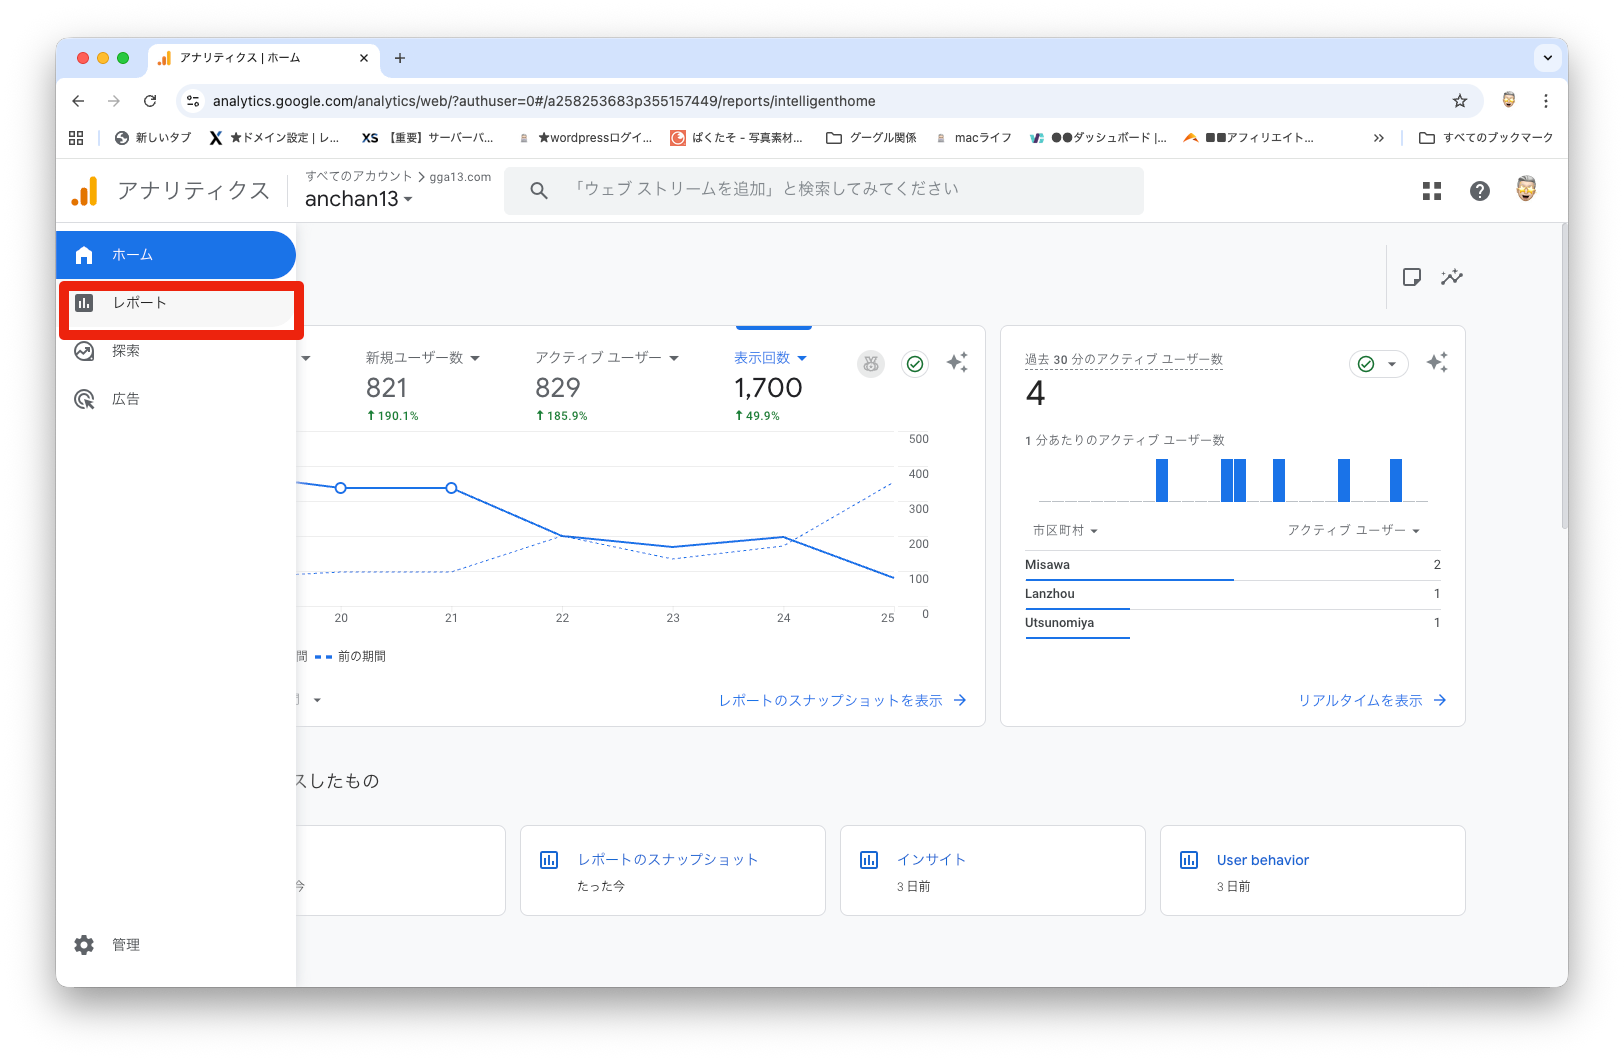
Task: Expand the anchan13 account selector
Action: pyautogui.click(x=358, y=199)
